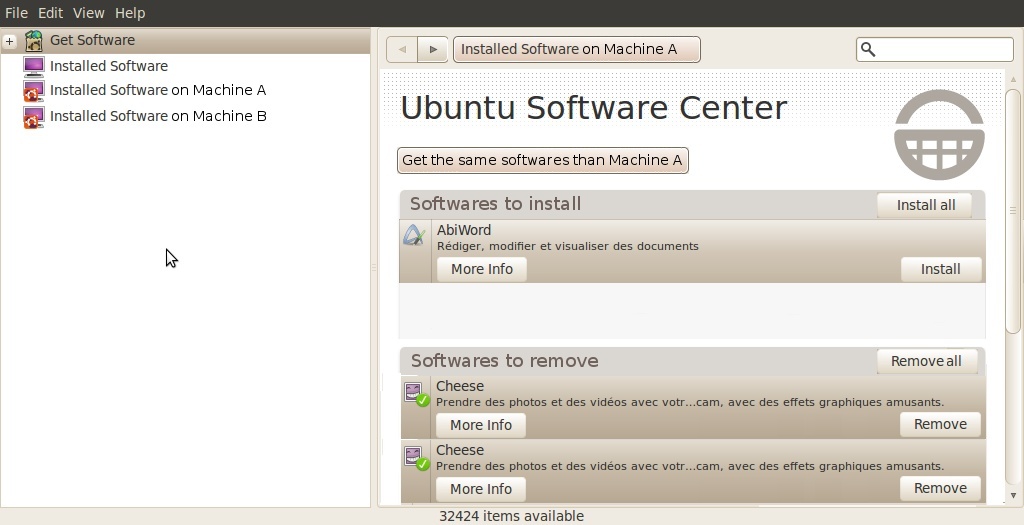Click the Machine A sidebar icon

pyautogui.click(x=34, y=91)
